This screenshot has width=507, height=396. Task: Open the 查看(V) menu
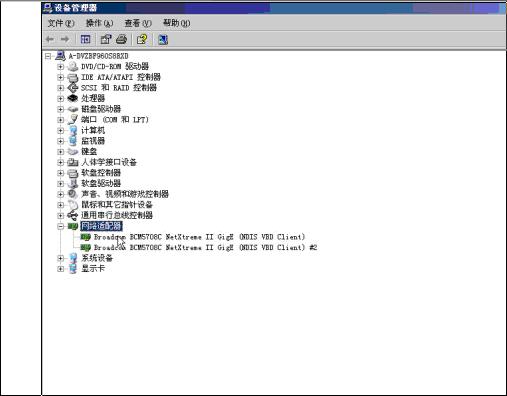pos(138,23)
